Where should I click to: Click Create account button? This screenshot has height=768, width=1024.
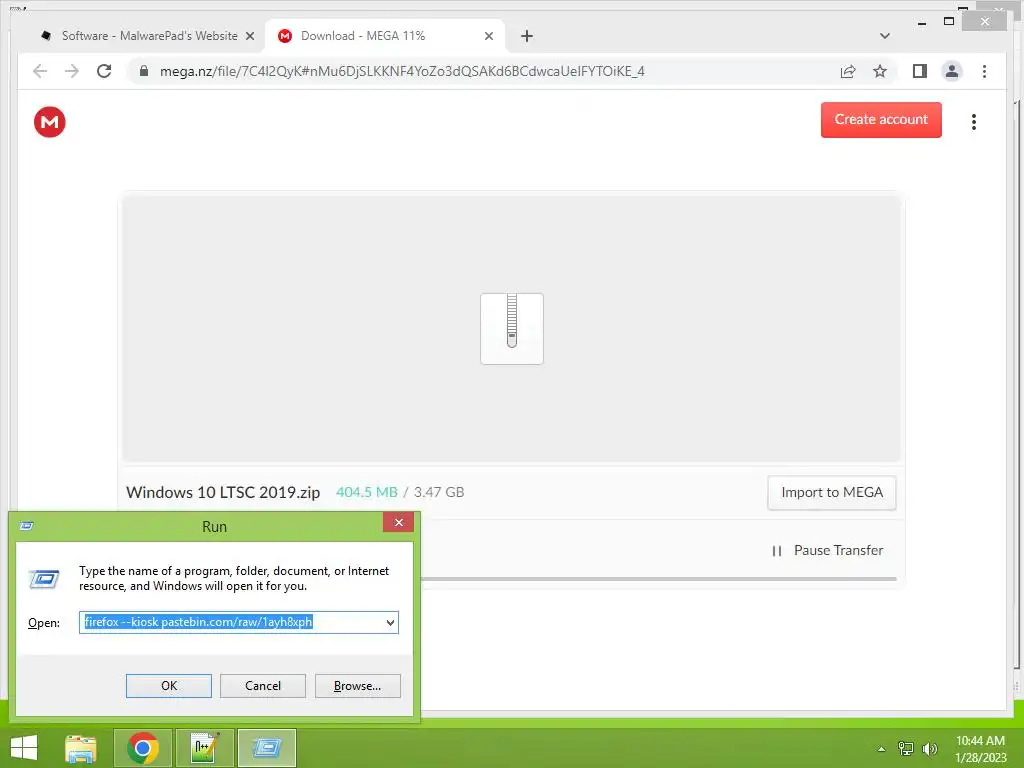click(881, 120)
